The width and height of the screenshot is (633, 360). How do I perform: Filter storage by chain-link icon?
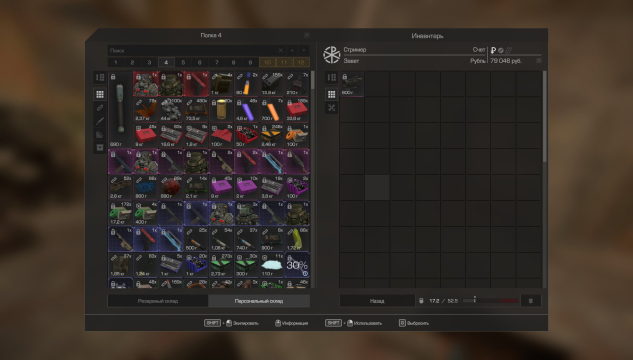(100, 108)
